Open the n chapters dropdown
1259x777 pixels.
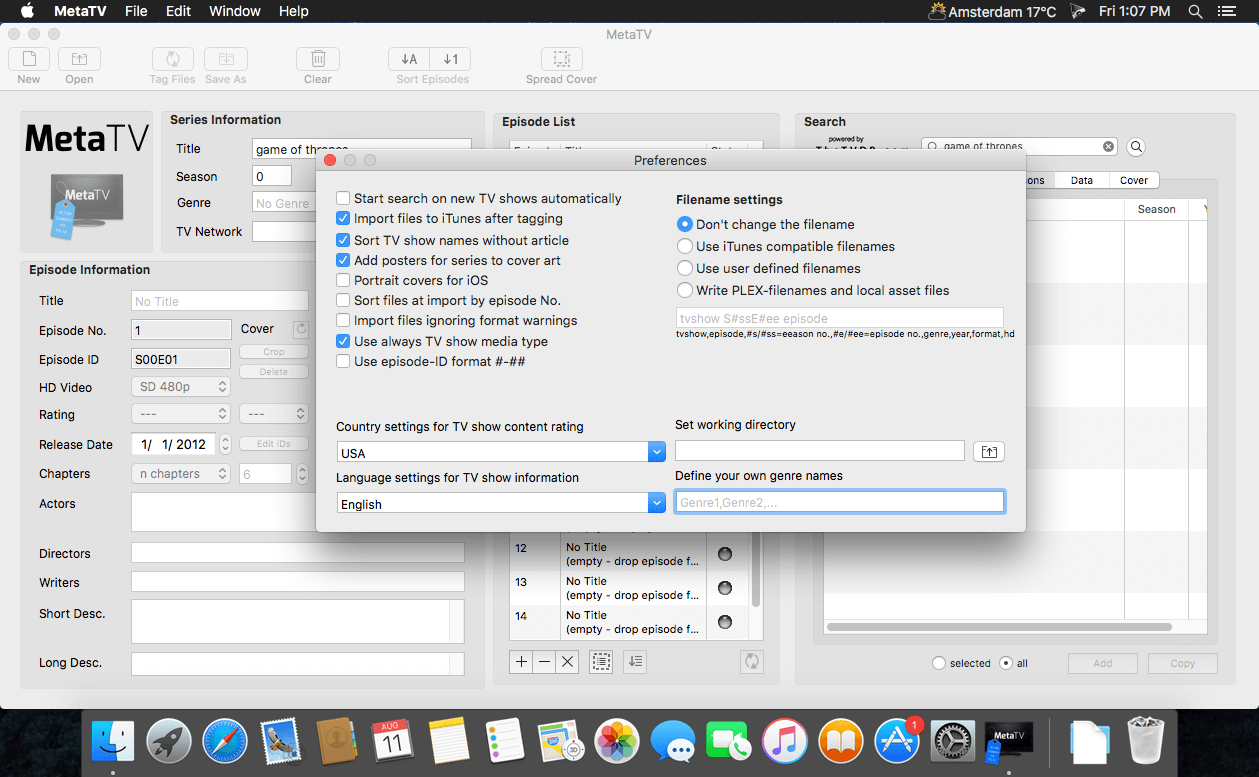[x=181, y=473]
